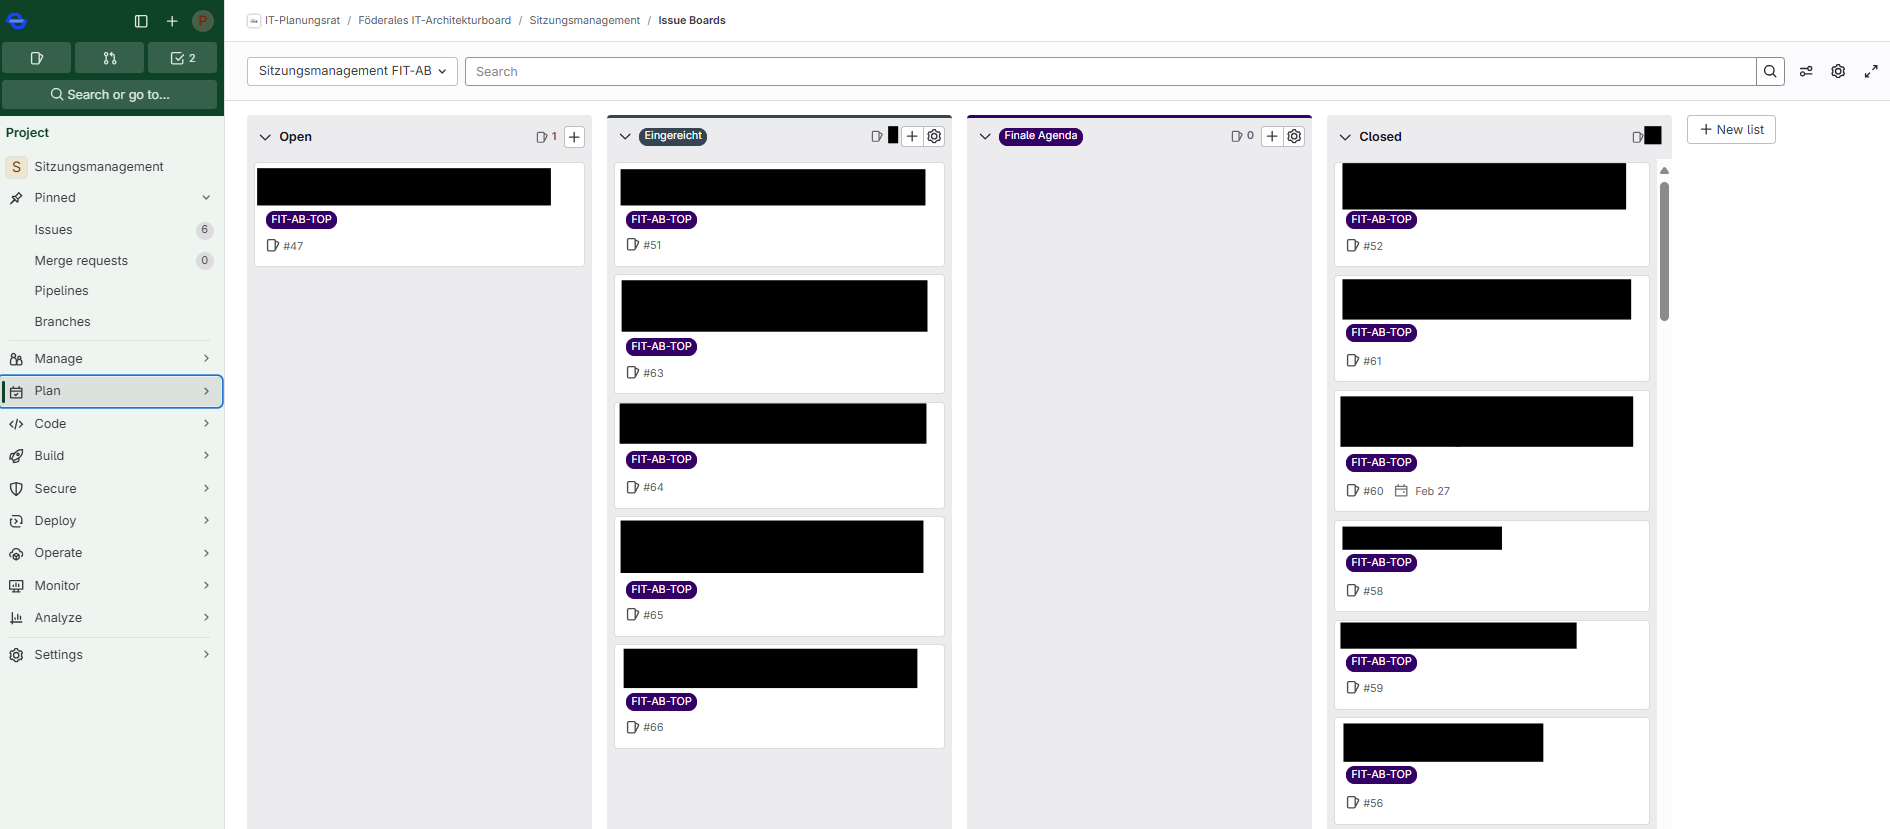Open Sitzungsmanagement FIT-AB board dropdown
The width and height of the screenshot is (1890, 829).
click(x=352, y=71)
